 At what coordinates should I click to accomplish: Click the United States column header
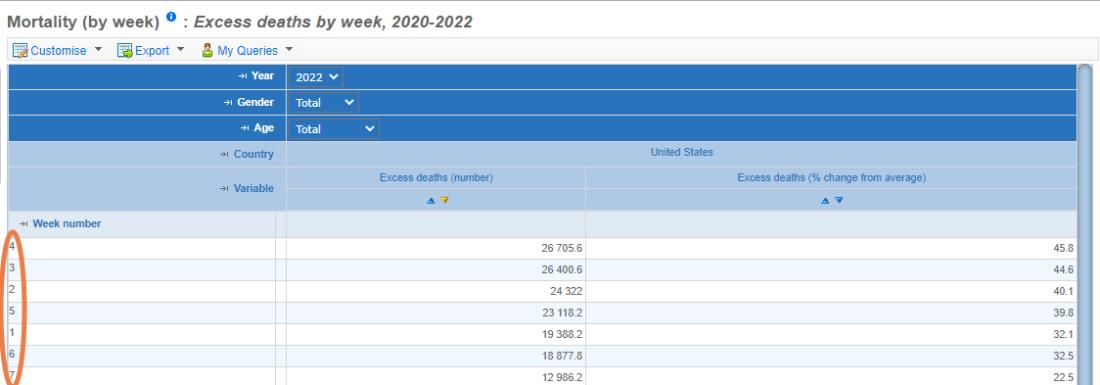pyautogui.click(x=681, y=152)
